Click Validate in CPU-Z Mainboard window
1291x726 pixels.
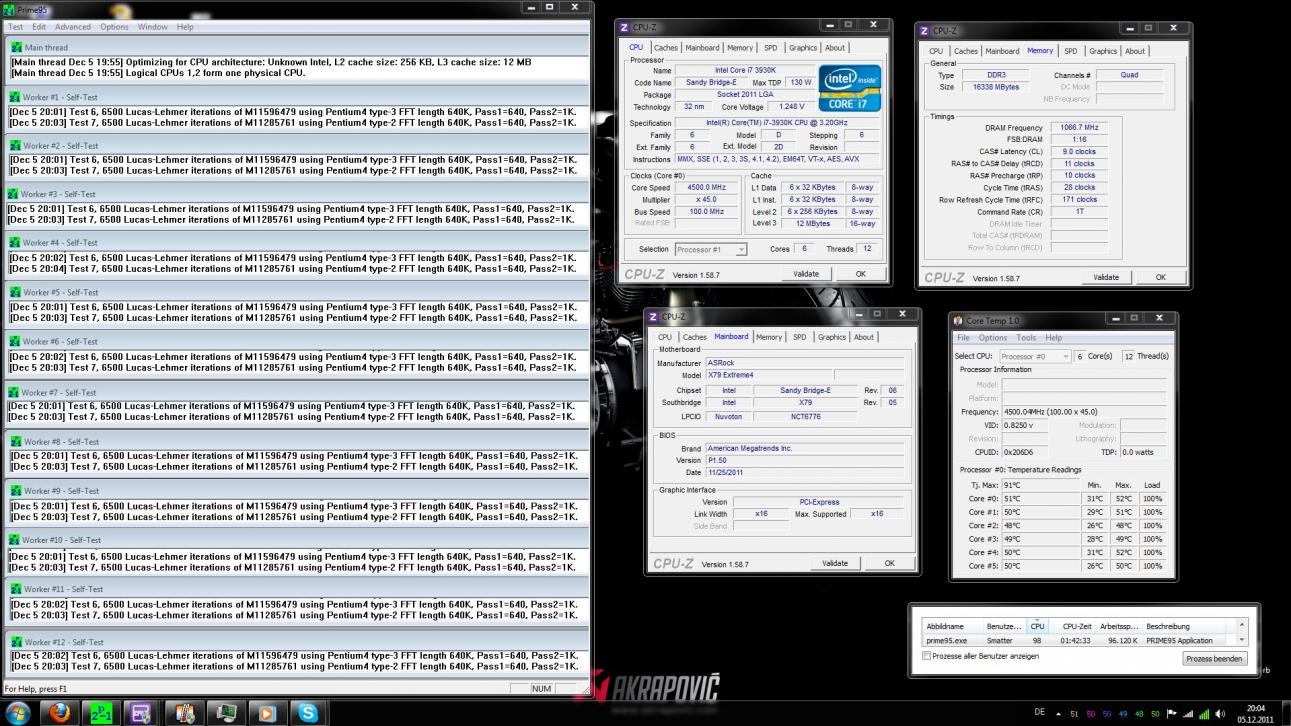click(x=834, y=563)
